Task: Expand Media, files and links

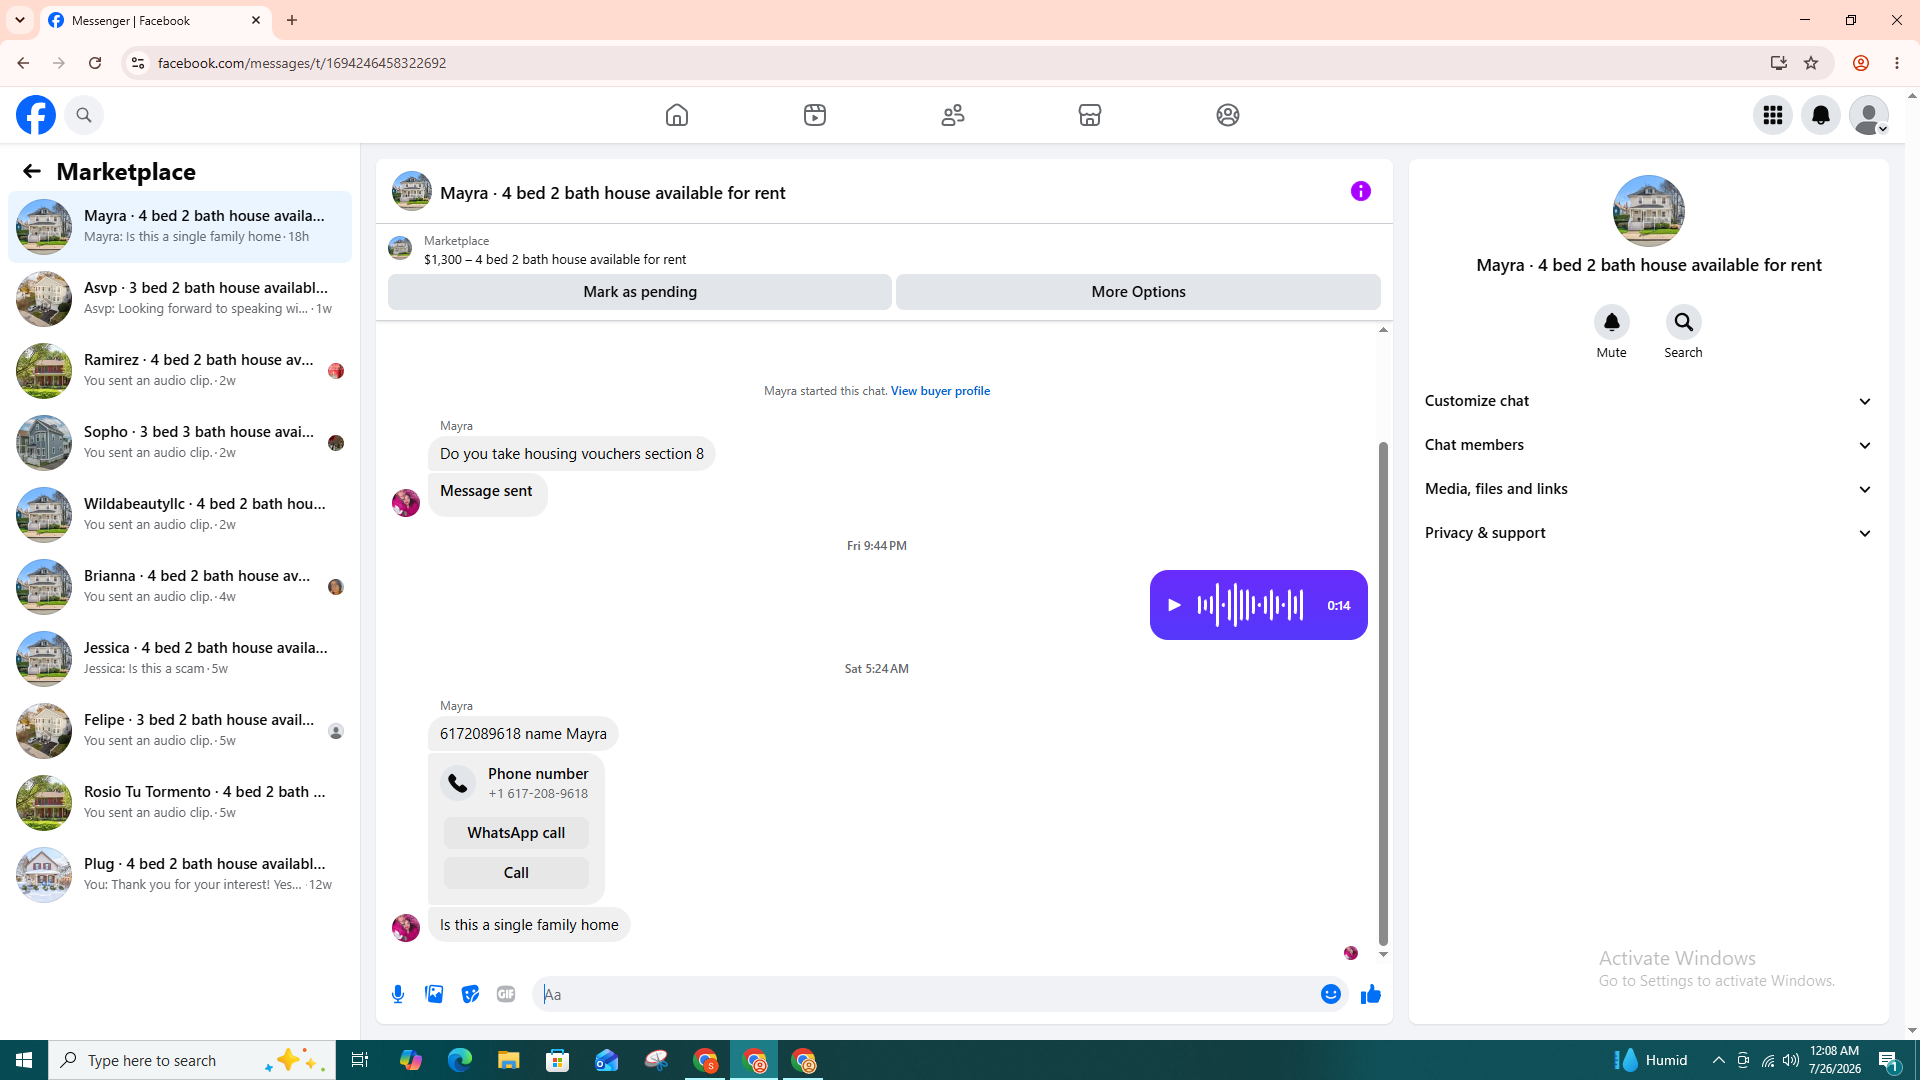Action: [1649, 489]
